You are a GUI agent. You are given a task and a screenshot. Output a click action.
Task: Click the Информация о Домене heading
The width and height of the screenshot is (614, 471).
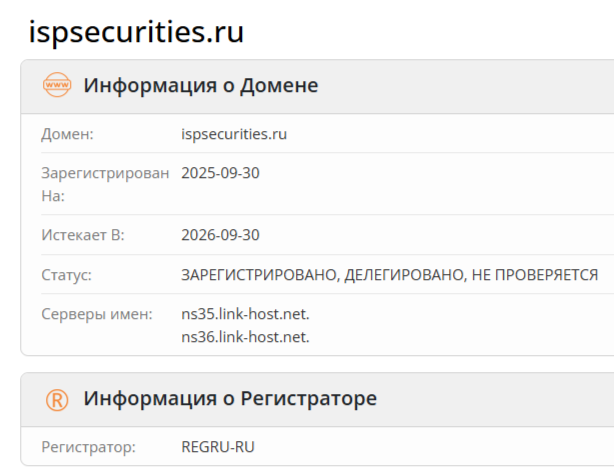200,86
